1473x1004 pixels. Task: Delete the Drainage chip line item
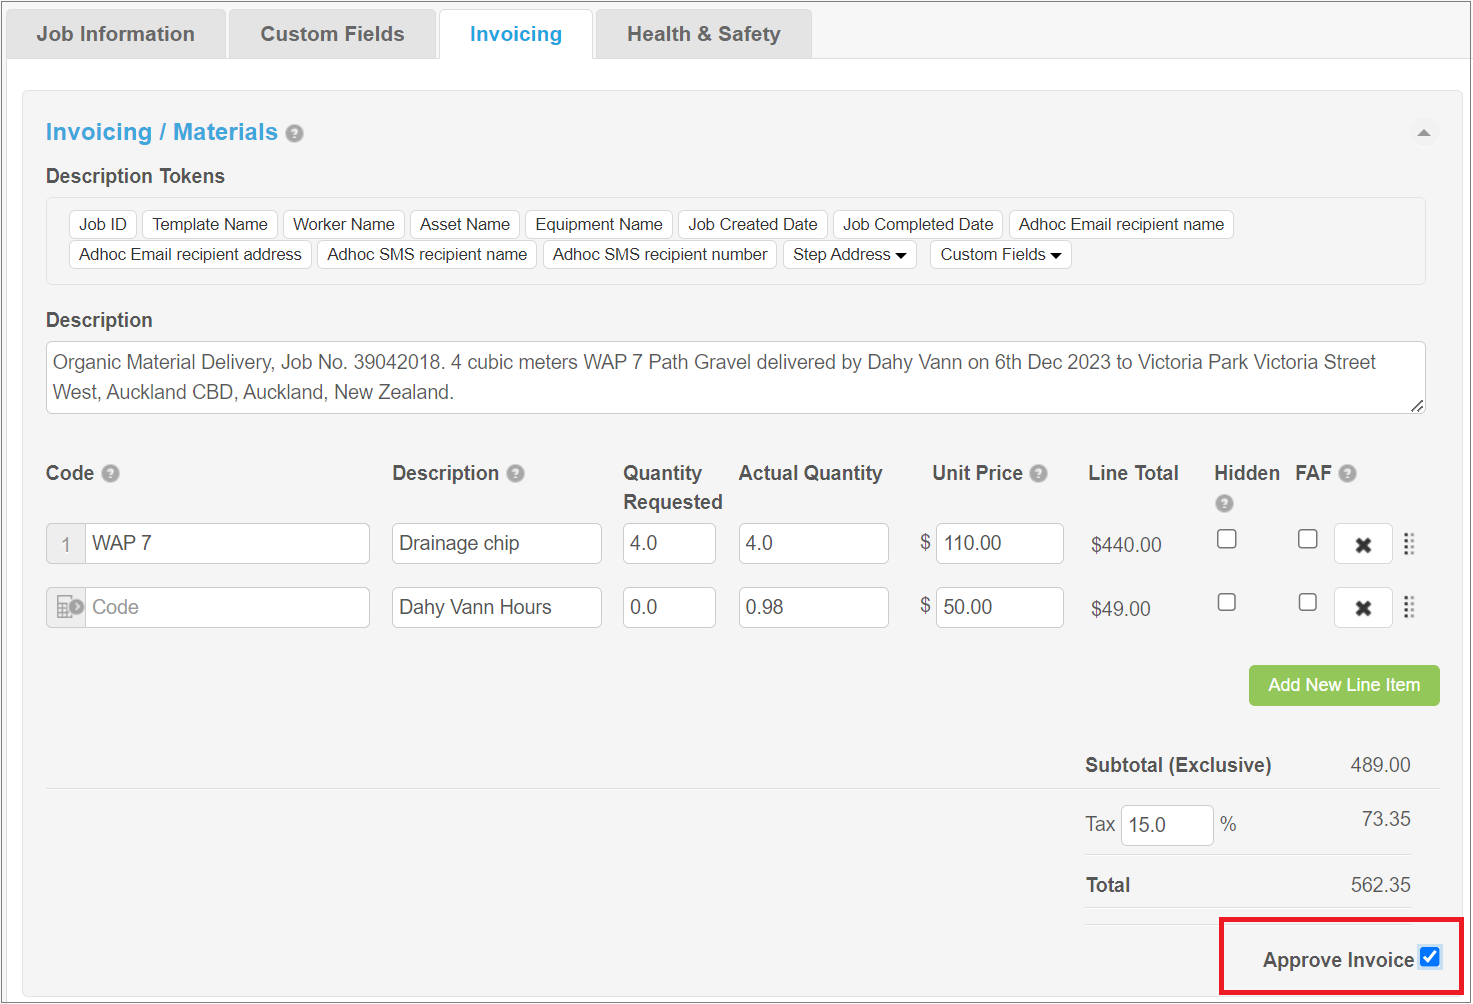[1362, 545]
